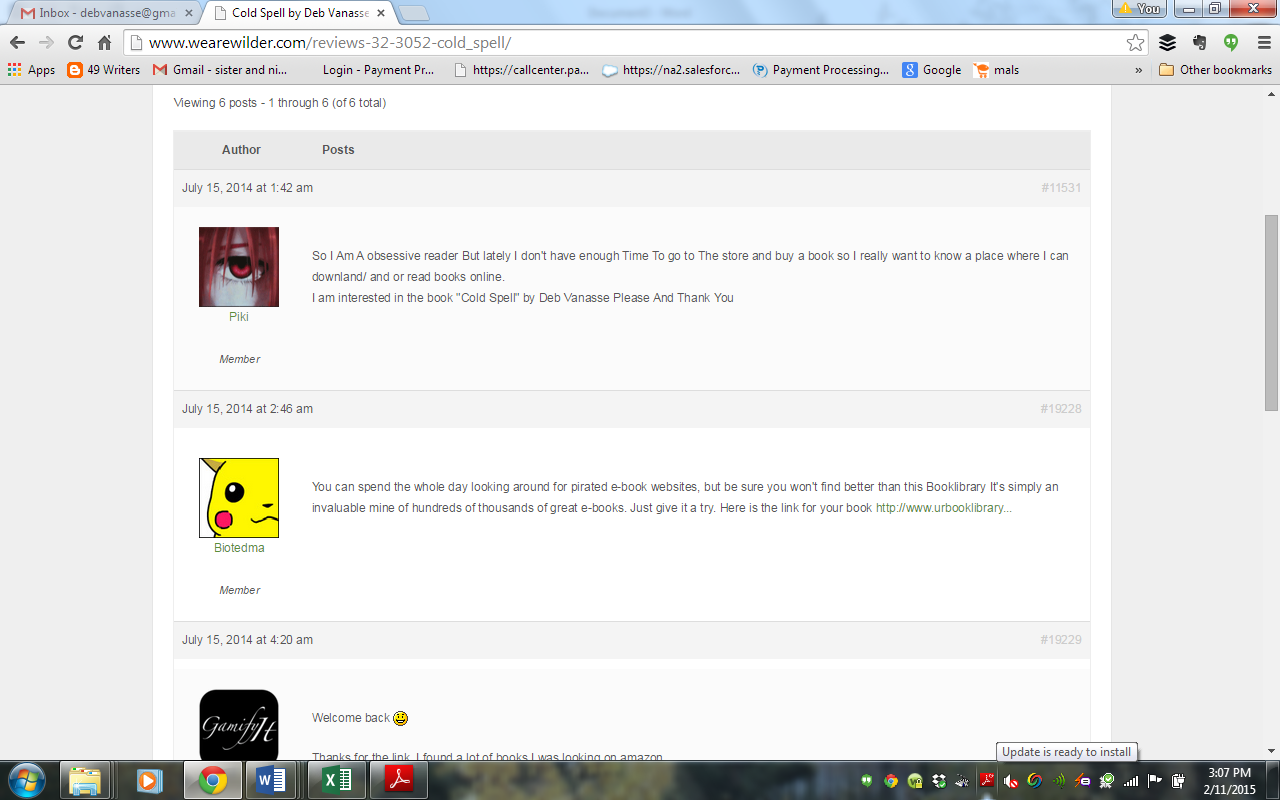Open Action Center flag tray icon
The width and height of the screenshot is (1280, 800).
point(1155,781)
